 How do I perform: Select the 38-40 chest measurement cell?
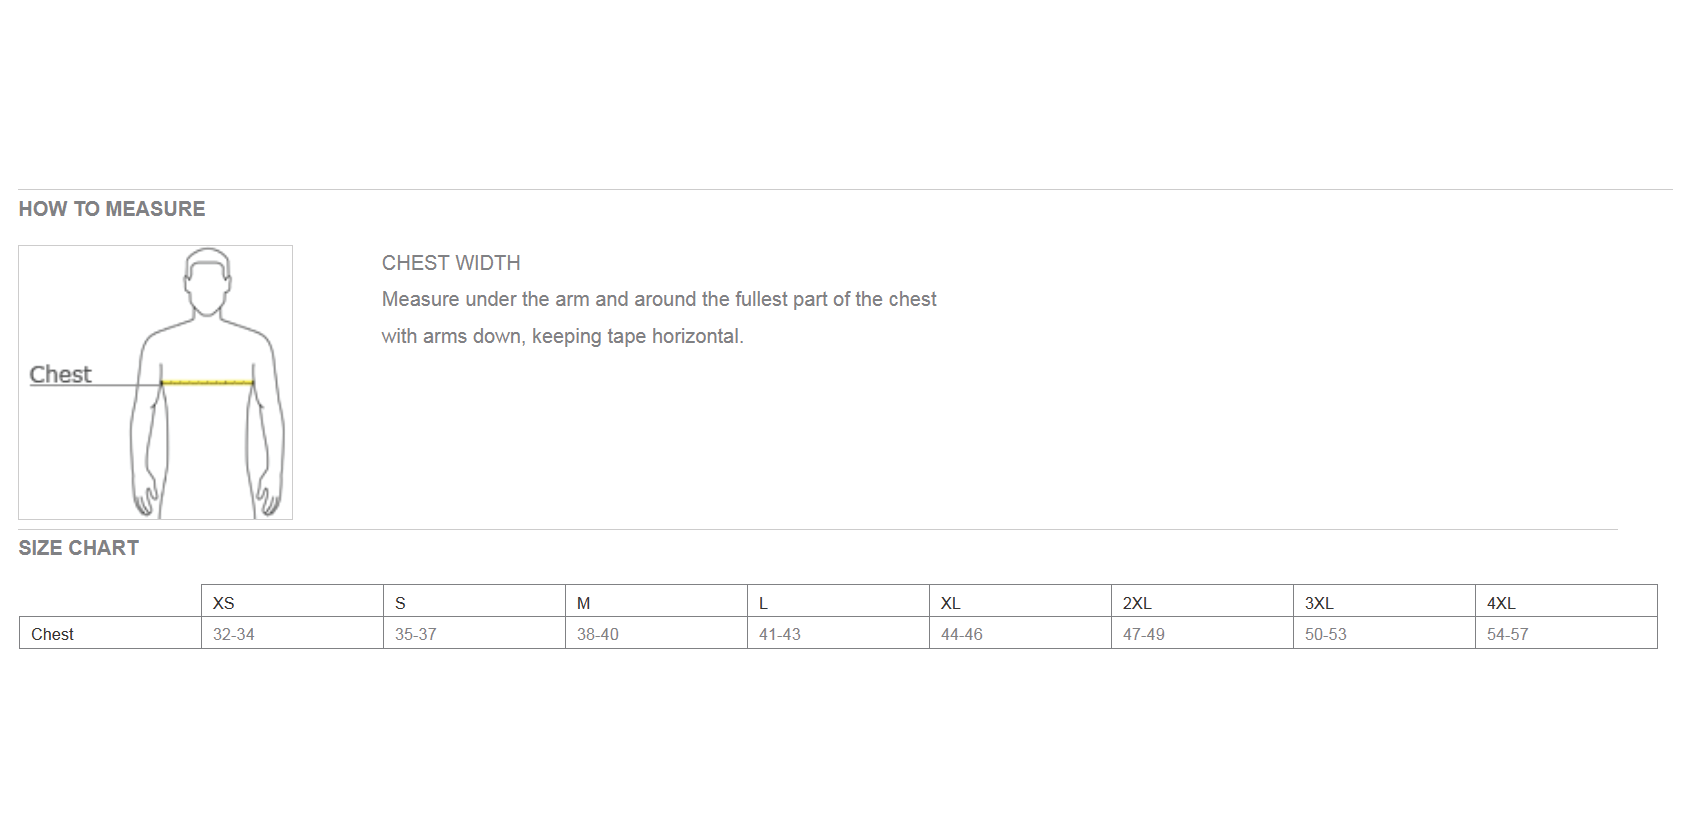point(656,633)
